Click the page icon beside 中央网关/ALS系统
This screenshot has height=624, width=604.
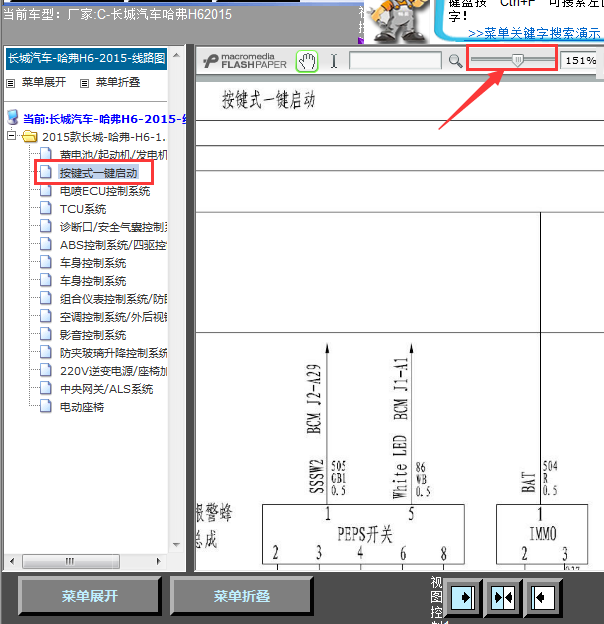46,388
